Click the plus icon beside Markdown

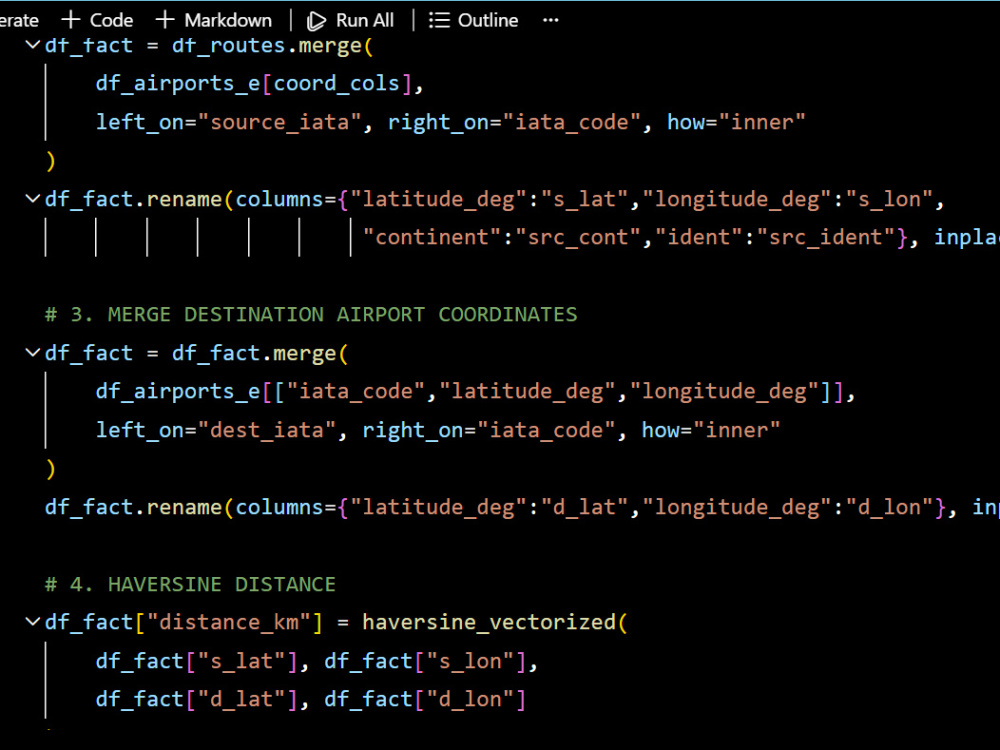click(x=165, y=20)
